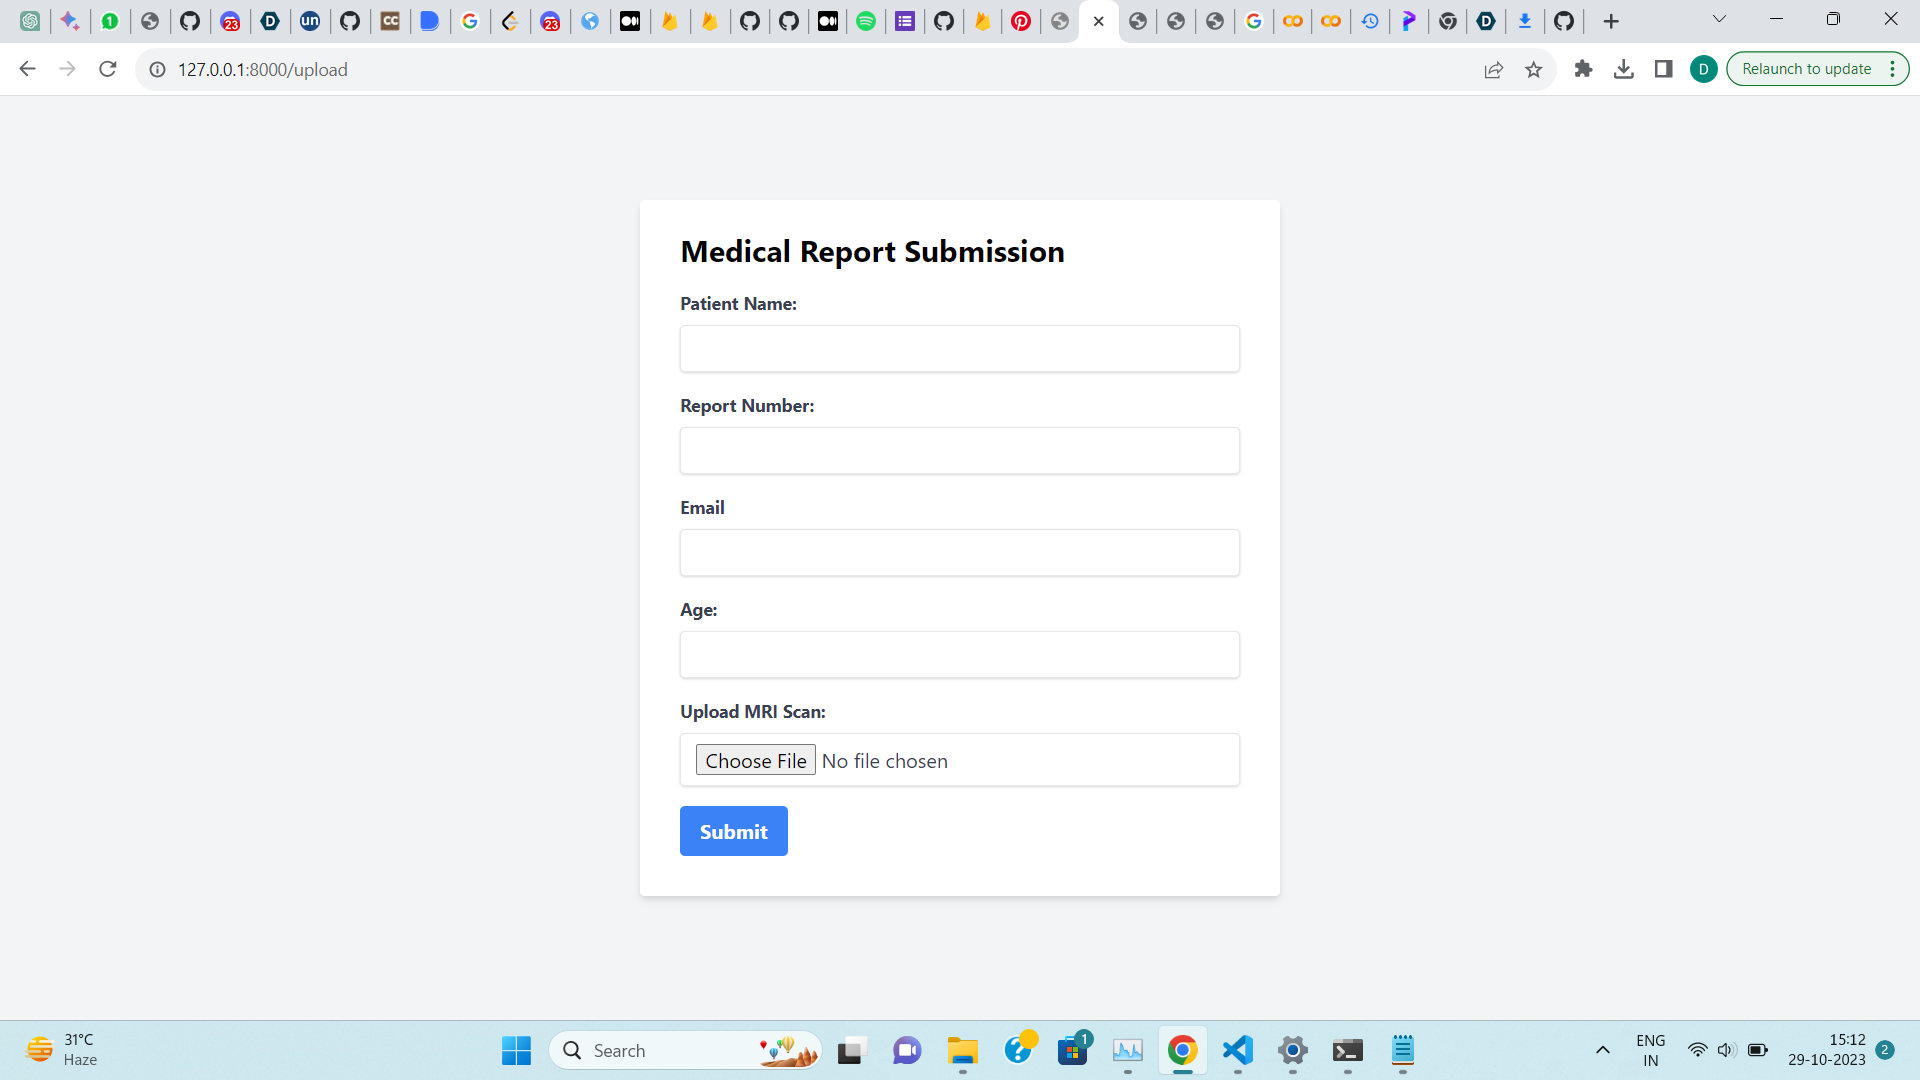
Task: Switch to the Spotify tab
Action: click(x=866, y=21)
